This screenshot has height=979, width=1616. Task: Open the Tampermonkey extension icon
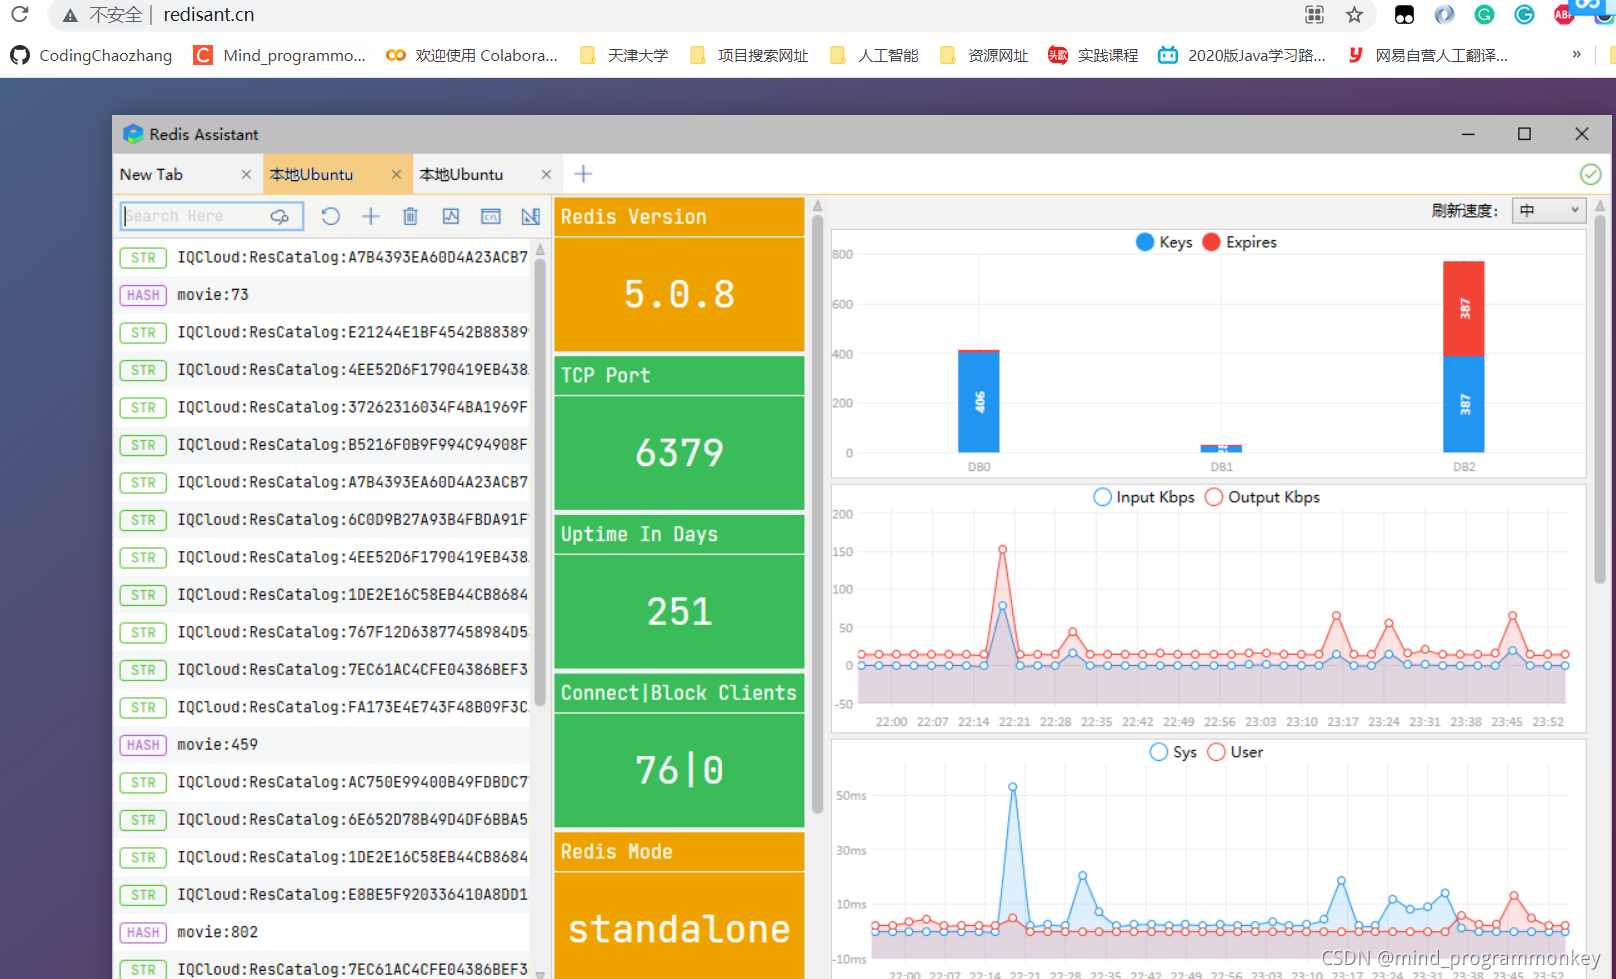coord(1404,14)
